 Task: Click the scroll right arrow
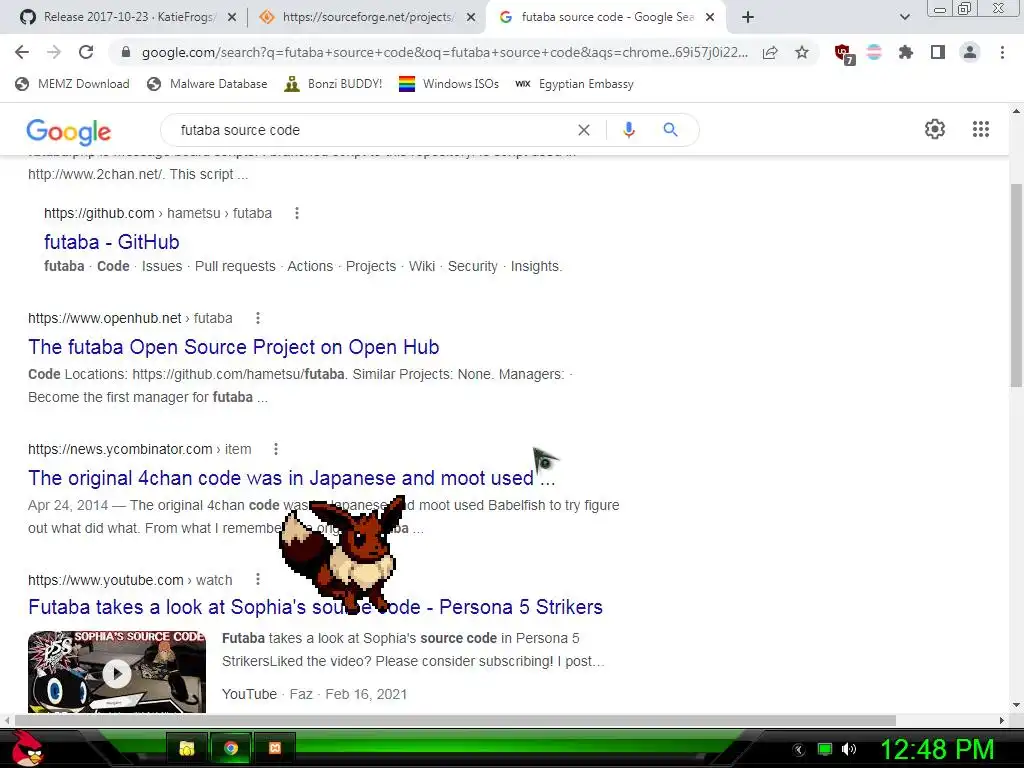[x=1002, y=720]
